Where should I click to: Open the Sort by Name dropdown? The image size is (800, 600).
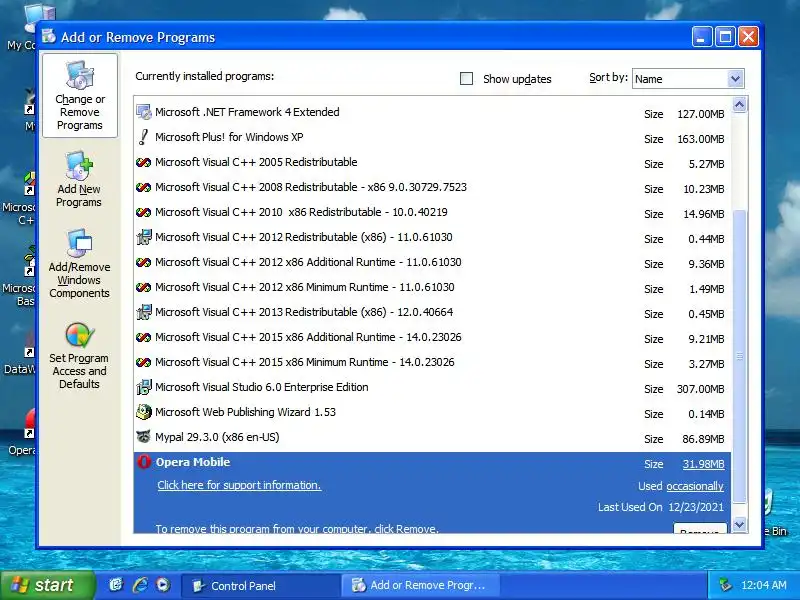(735, 79)
